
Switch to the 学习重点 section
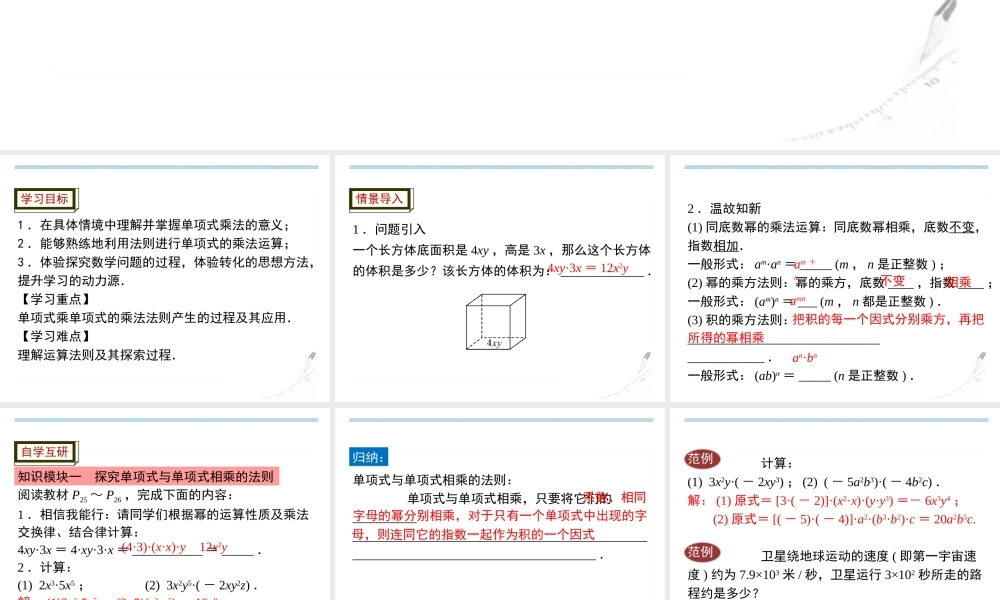tap(45, 299)
